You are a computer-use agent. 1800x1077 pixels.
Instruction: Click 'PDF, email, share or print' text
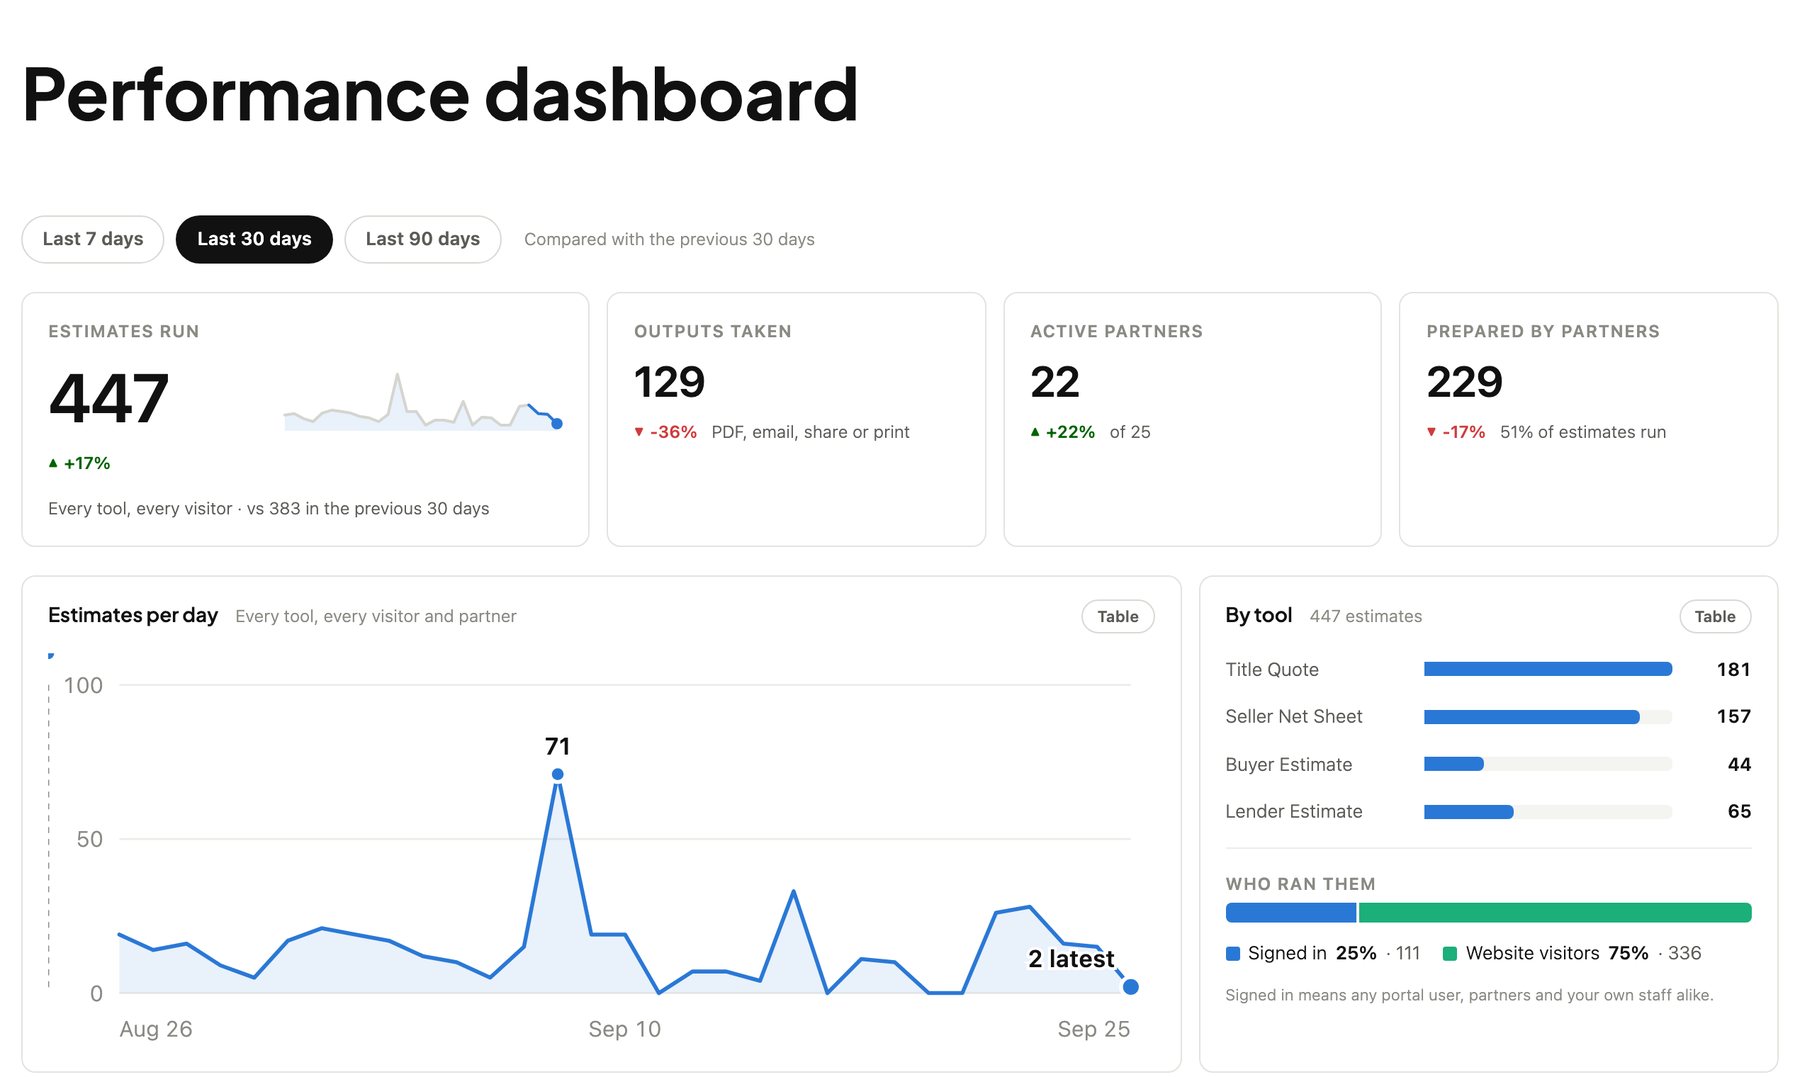[x=811, y=432]
